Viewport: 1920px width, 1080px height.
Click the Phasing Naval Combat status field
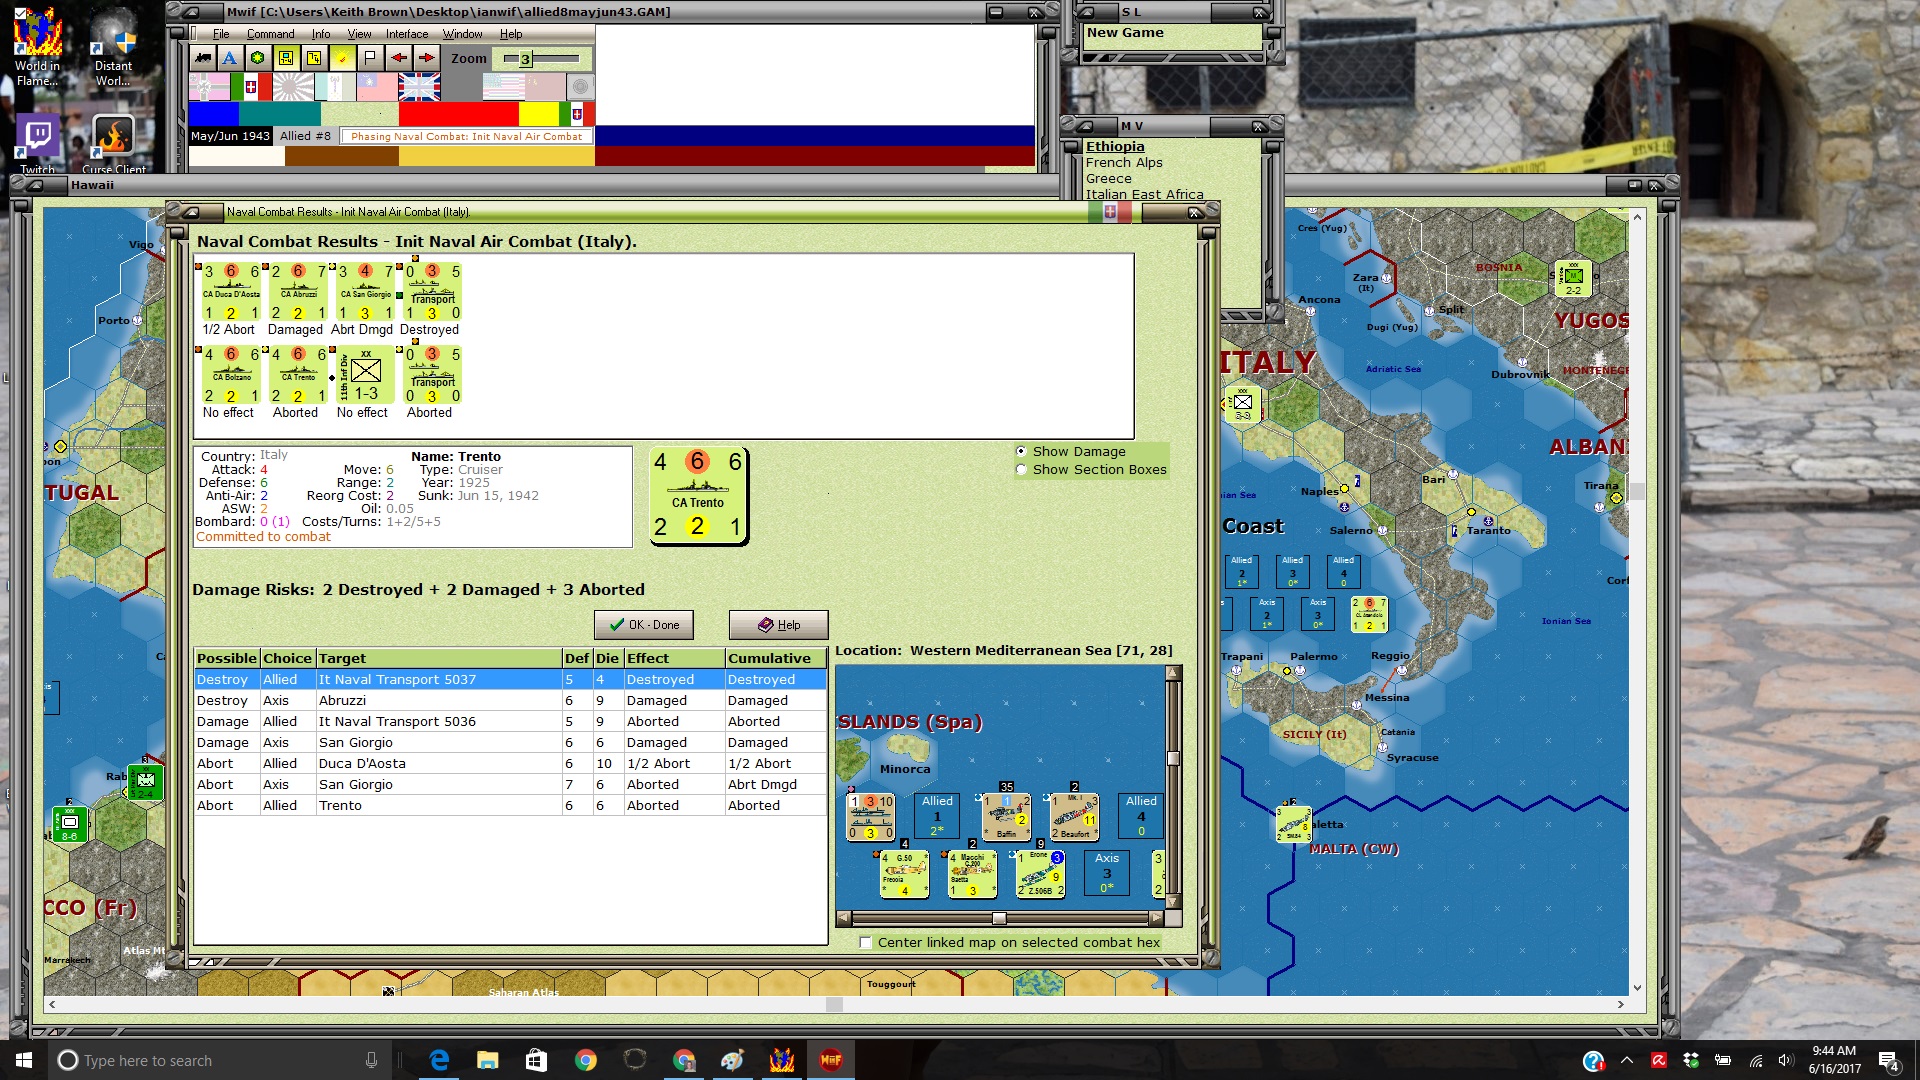(x=466, y=137)
